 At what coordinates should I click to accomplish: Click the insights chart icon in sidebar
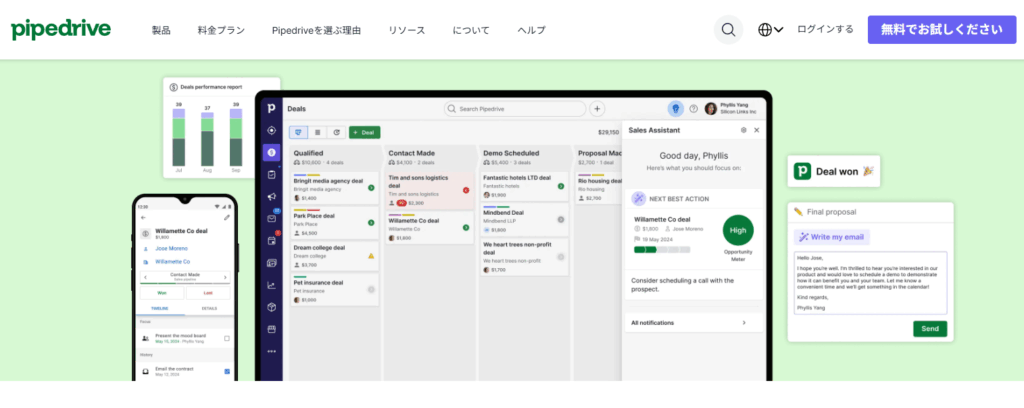[271, 285]
